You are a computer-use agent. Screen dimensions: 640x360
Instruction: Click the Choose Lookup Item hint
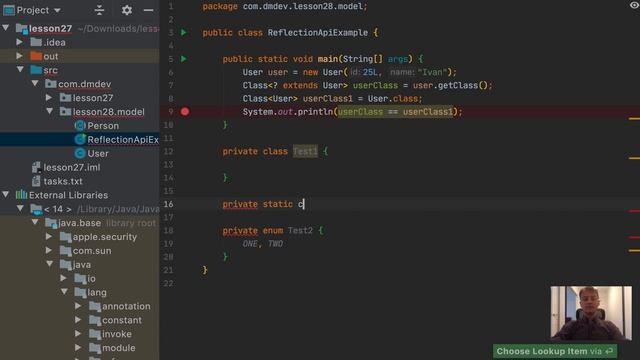555,351
